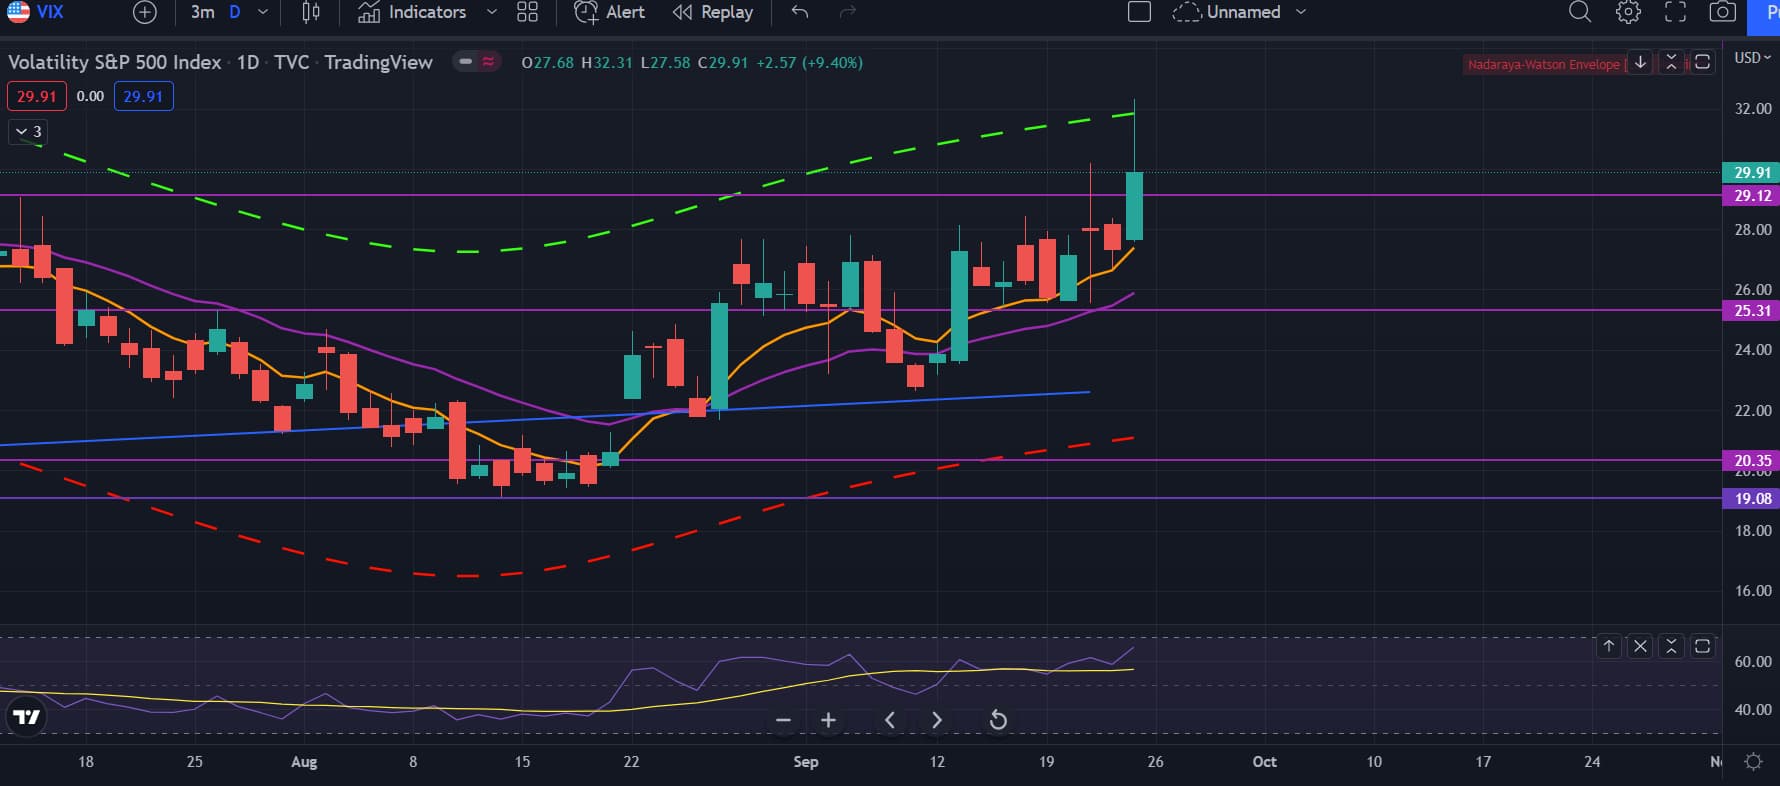This screenshot has height=786, width=1780.
Task: Click the blue 29.91 buy price box
Action: 143,96
